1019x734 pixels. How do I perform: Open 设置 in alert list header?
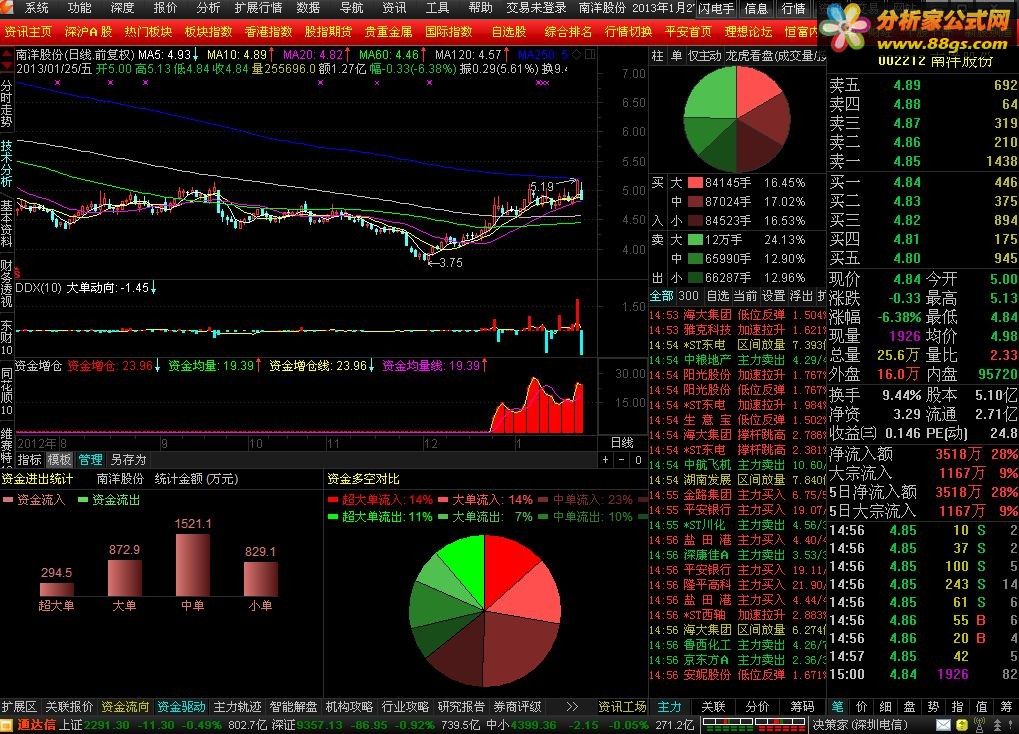pos(773,296)
